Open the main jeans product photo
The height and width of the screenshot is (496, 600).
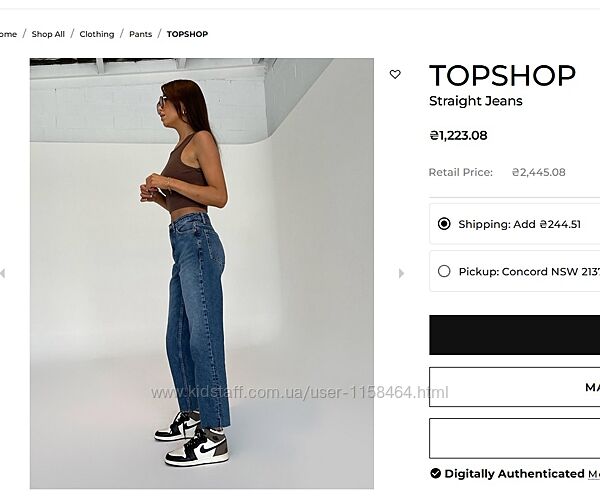pyautogui.click(x=202, y=273)
